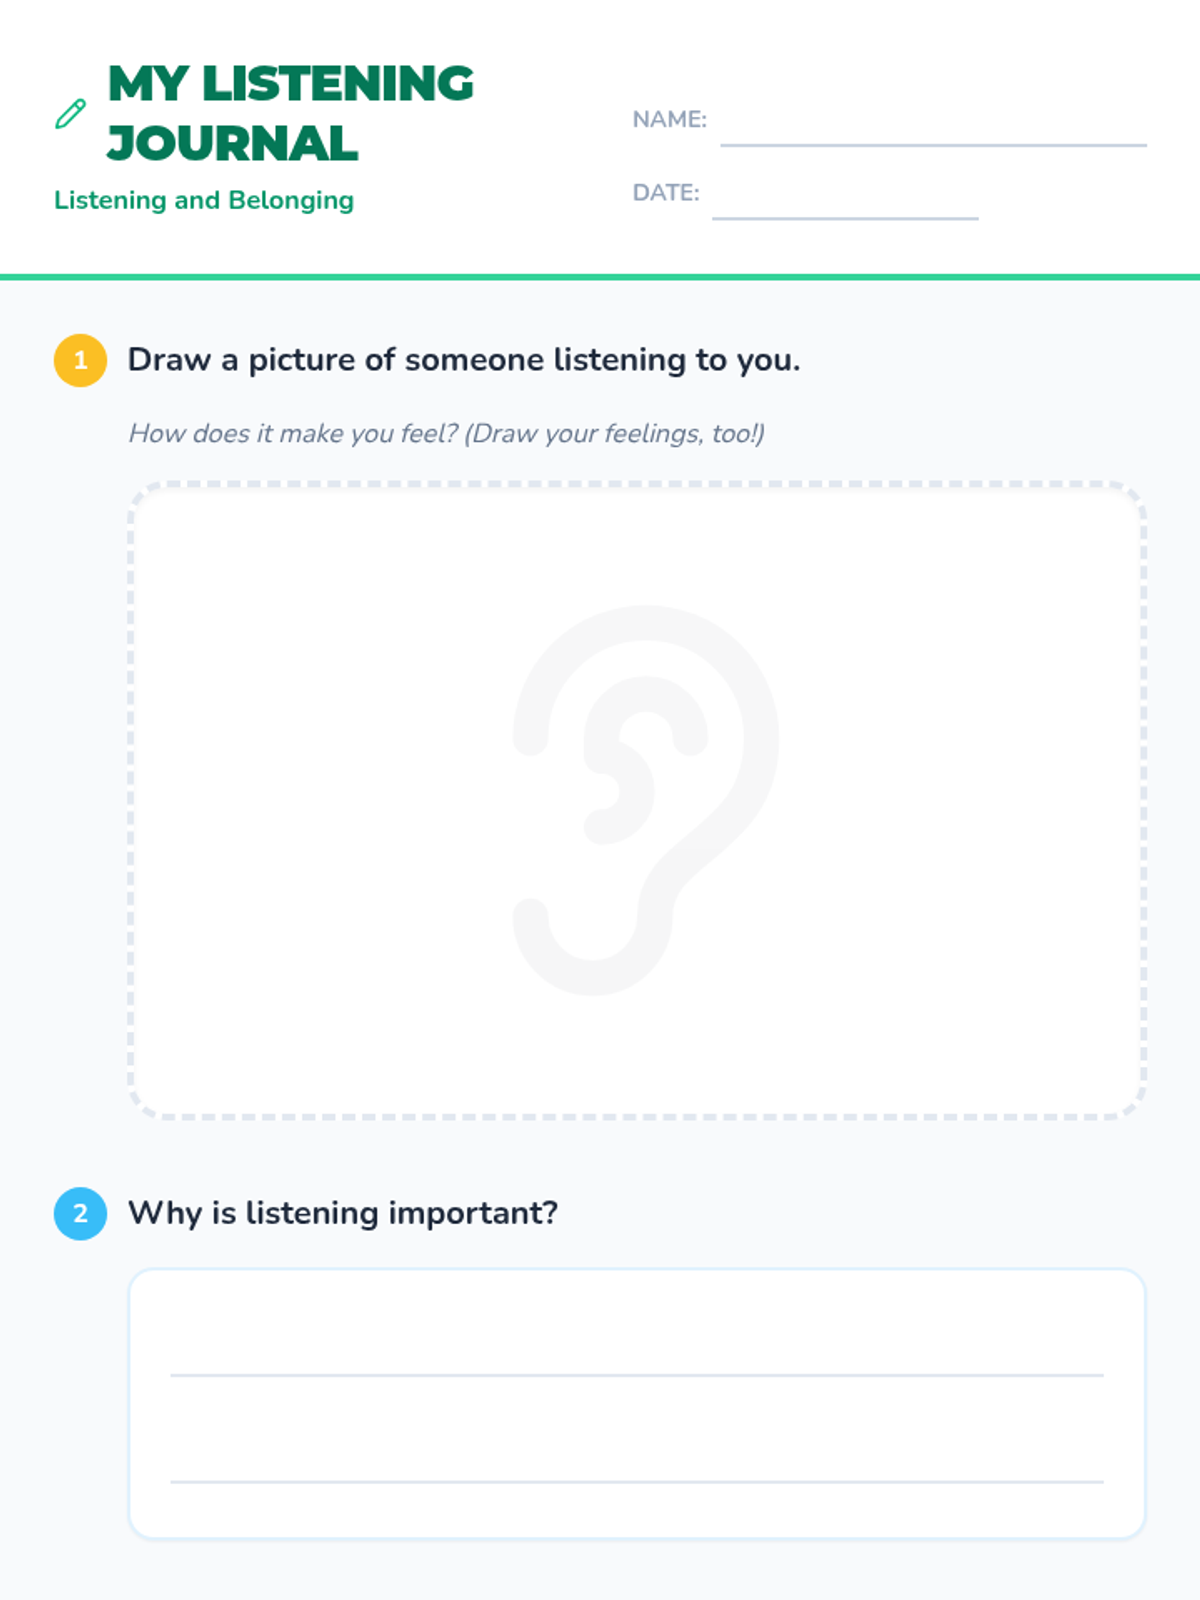Click the top-left corner of dashed drawing box
The image size is (1200, 1600).
tap(142, 496)
